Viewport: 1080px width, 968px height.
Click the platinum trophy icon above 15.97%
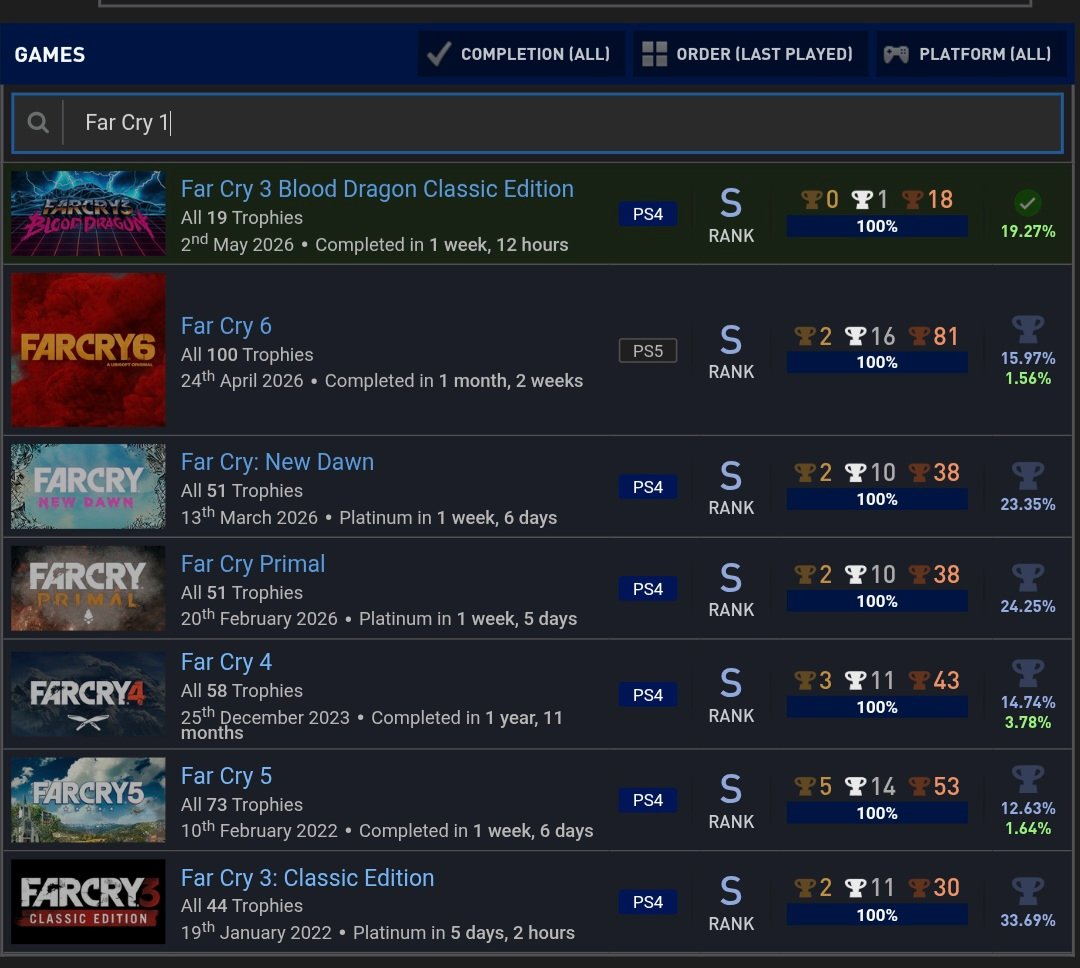tap(1028, 329)
